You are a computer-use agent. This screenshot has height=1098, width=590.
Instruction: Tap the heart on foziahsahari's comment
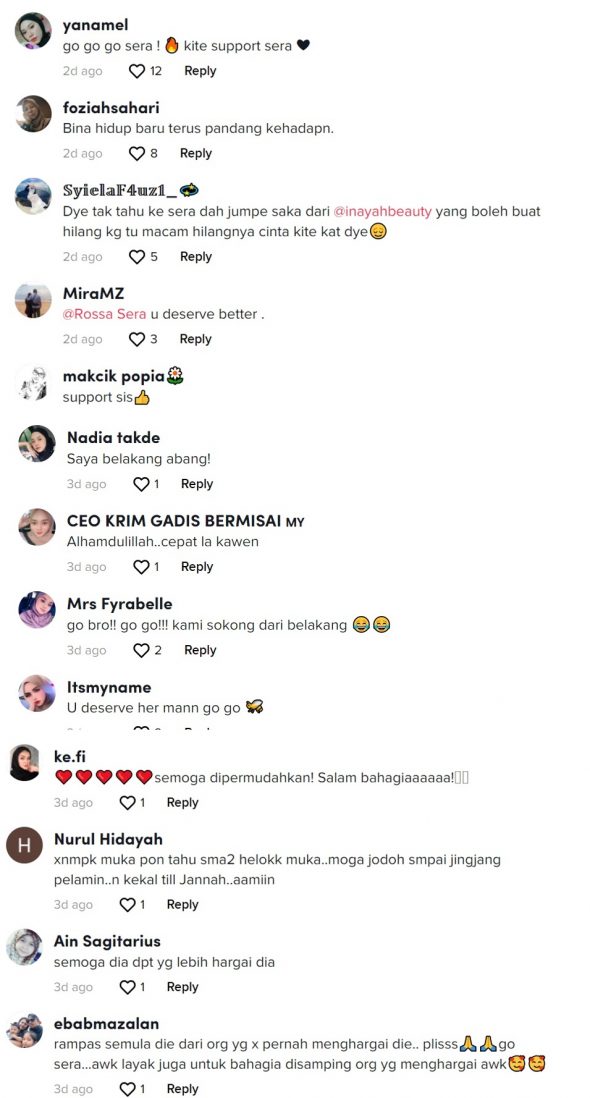click(137, 153)
